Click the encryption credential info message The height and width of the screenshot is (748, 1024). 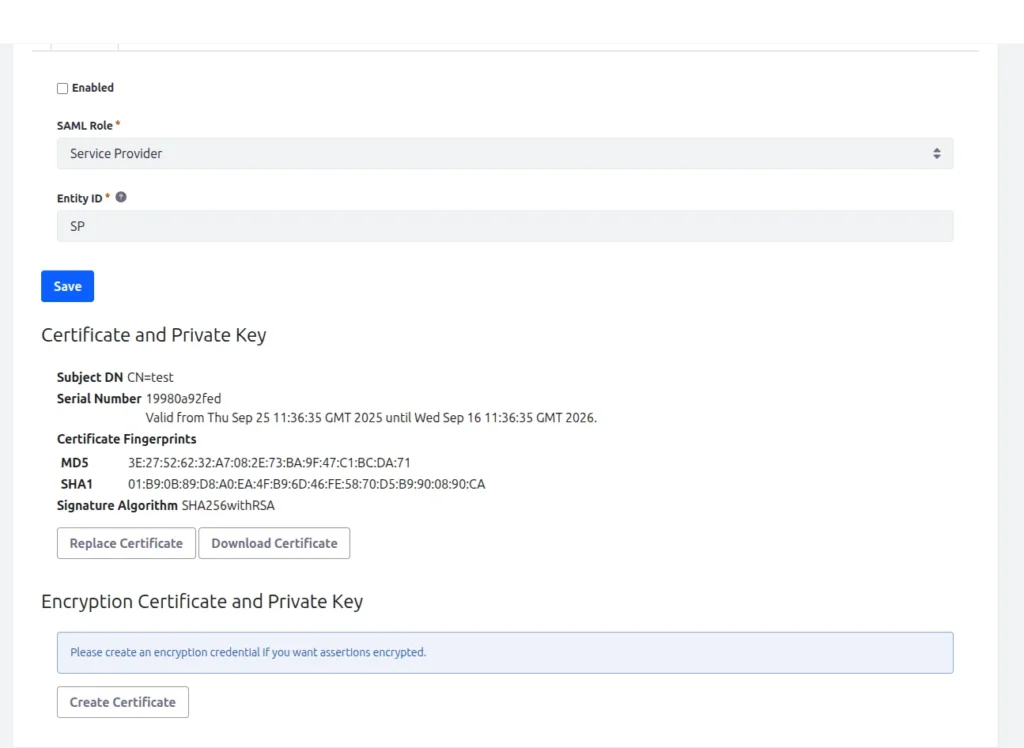point(248,652)
